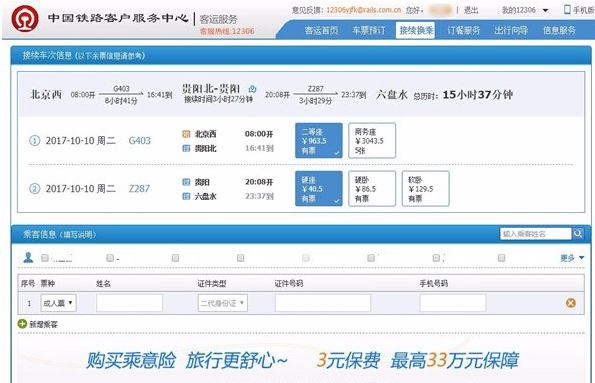
Task: Open the 订餐服务 tab
Action: tap(464, 30)
